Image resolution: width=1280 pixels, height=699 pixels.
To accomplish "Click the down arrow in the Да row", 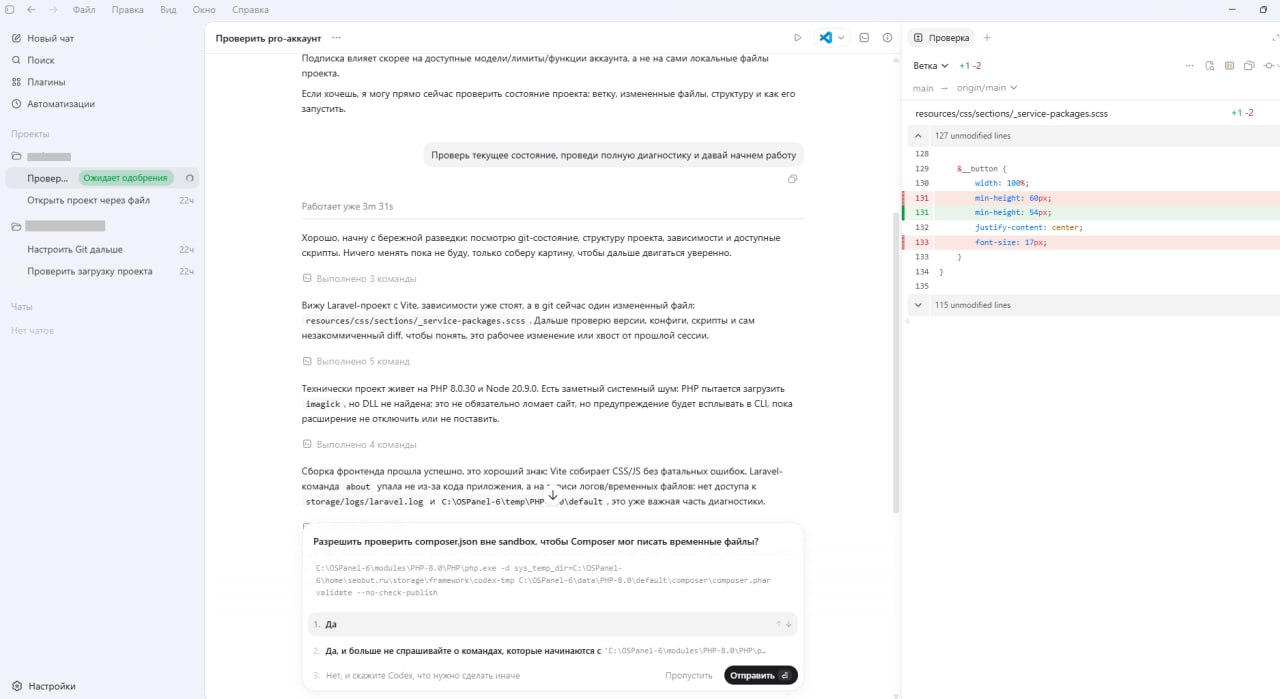I will pyautogui.click(x=789, y=624).
